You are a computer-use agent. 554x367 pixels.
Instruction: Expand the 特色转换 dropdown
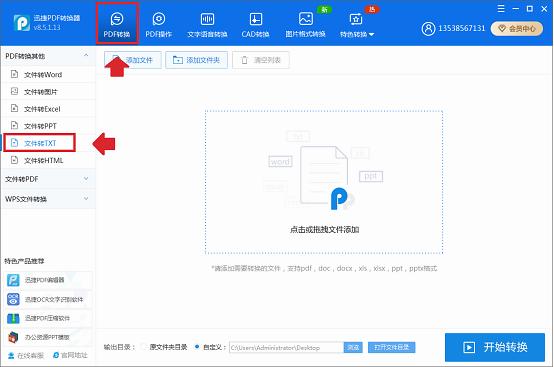pyautogui.click(x=356, y=24)
